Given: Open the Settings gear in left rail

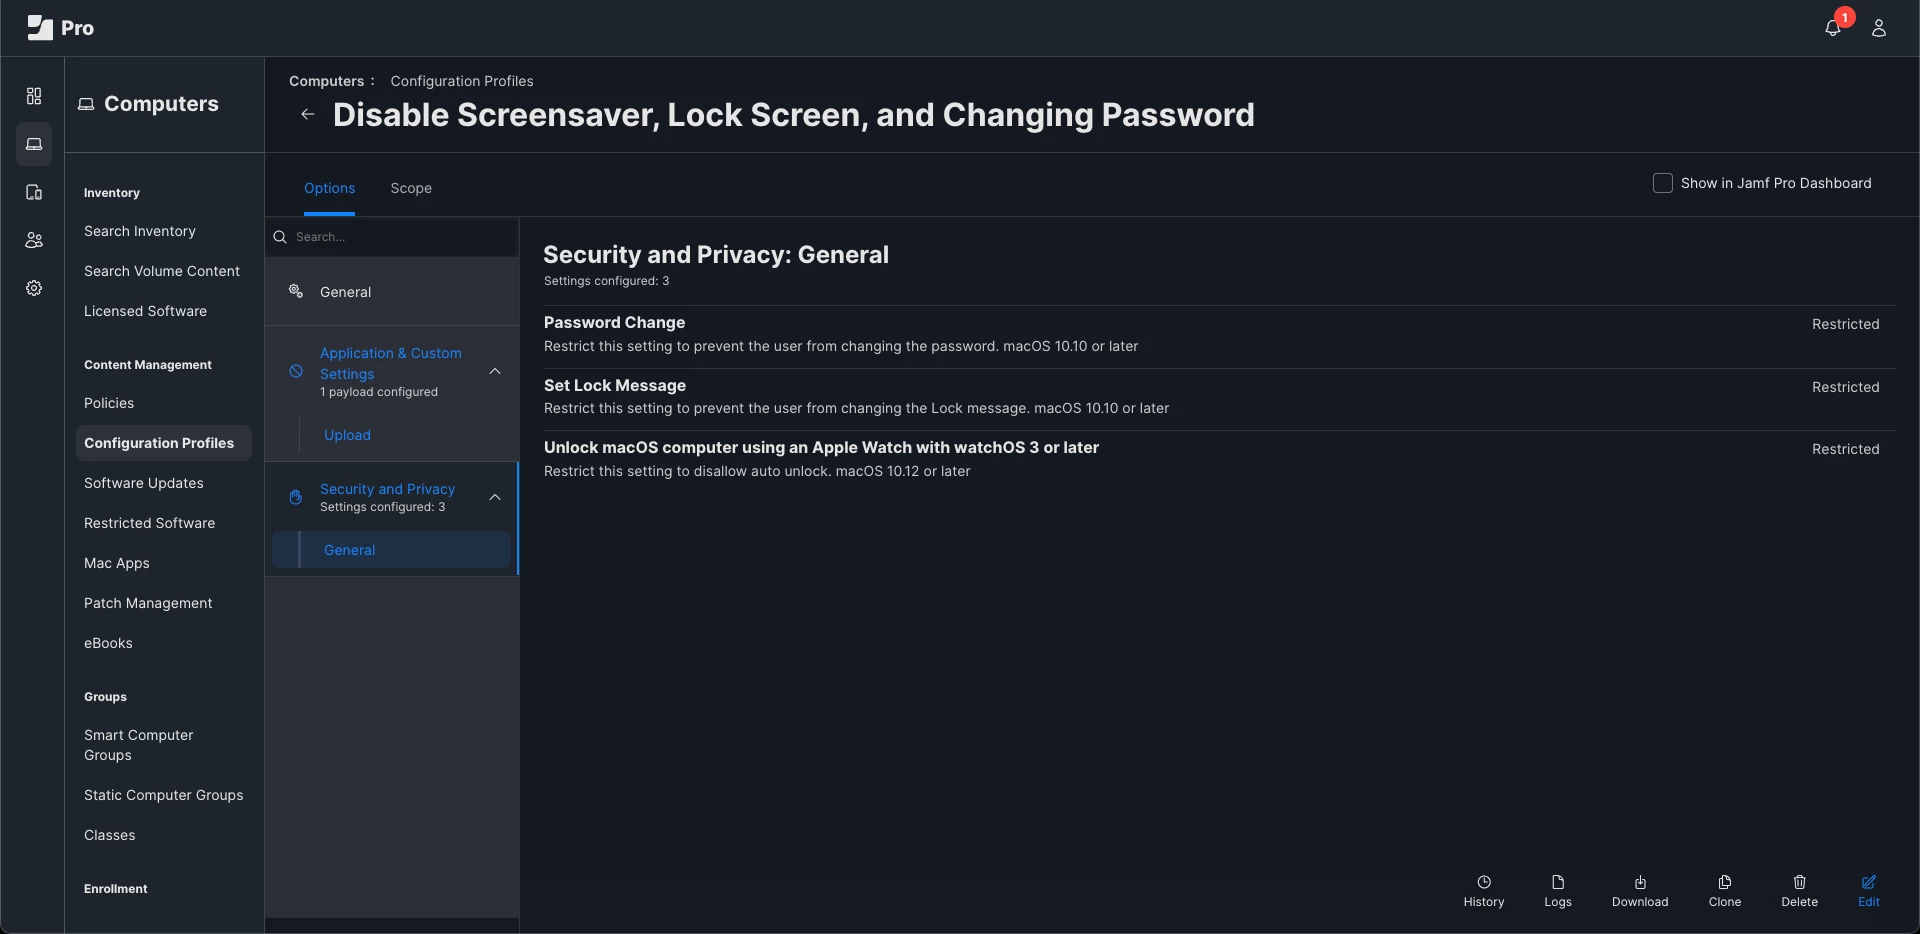Looking at the screenshot, I should click(x=34, y=288).
